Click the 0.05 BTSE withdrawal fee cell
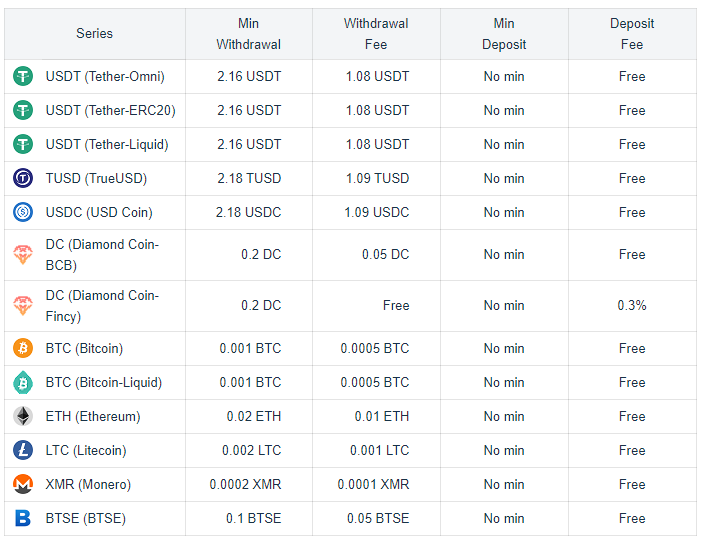The width and height of the screenshot is (708, 557). pos(378,518)
